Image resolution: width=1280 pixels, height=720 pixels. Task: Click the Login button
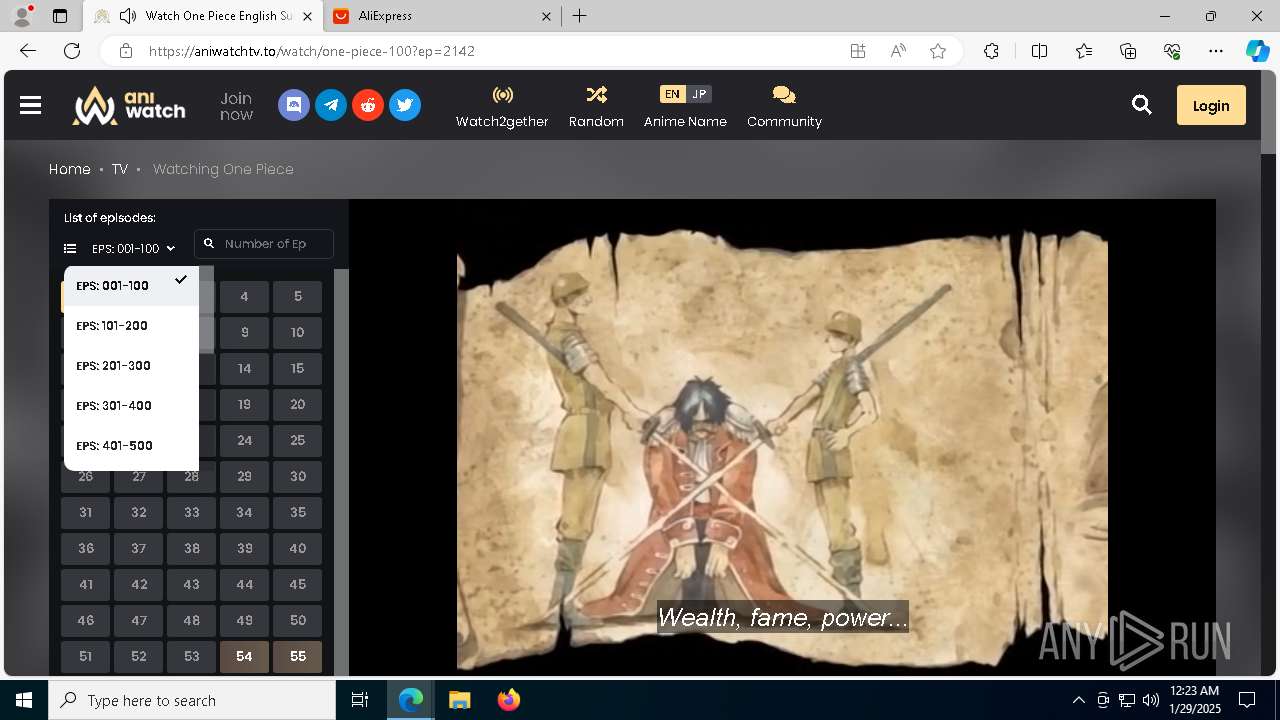(1211, 105)
